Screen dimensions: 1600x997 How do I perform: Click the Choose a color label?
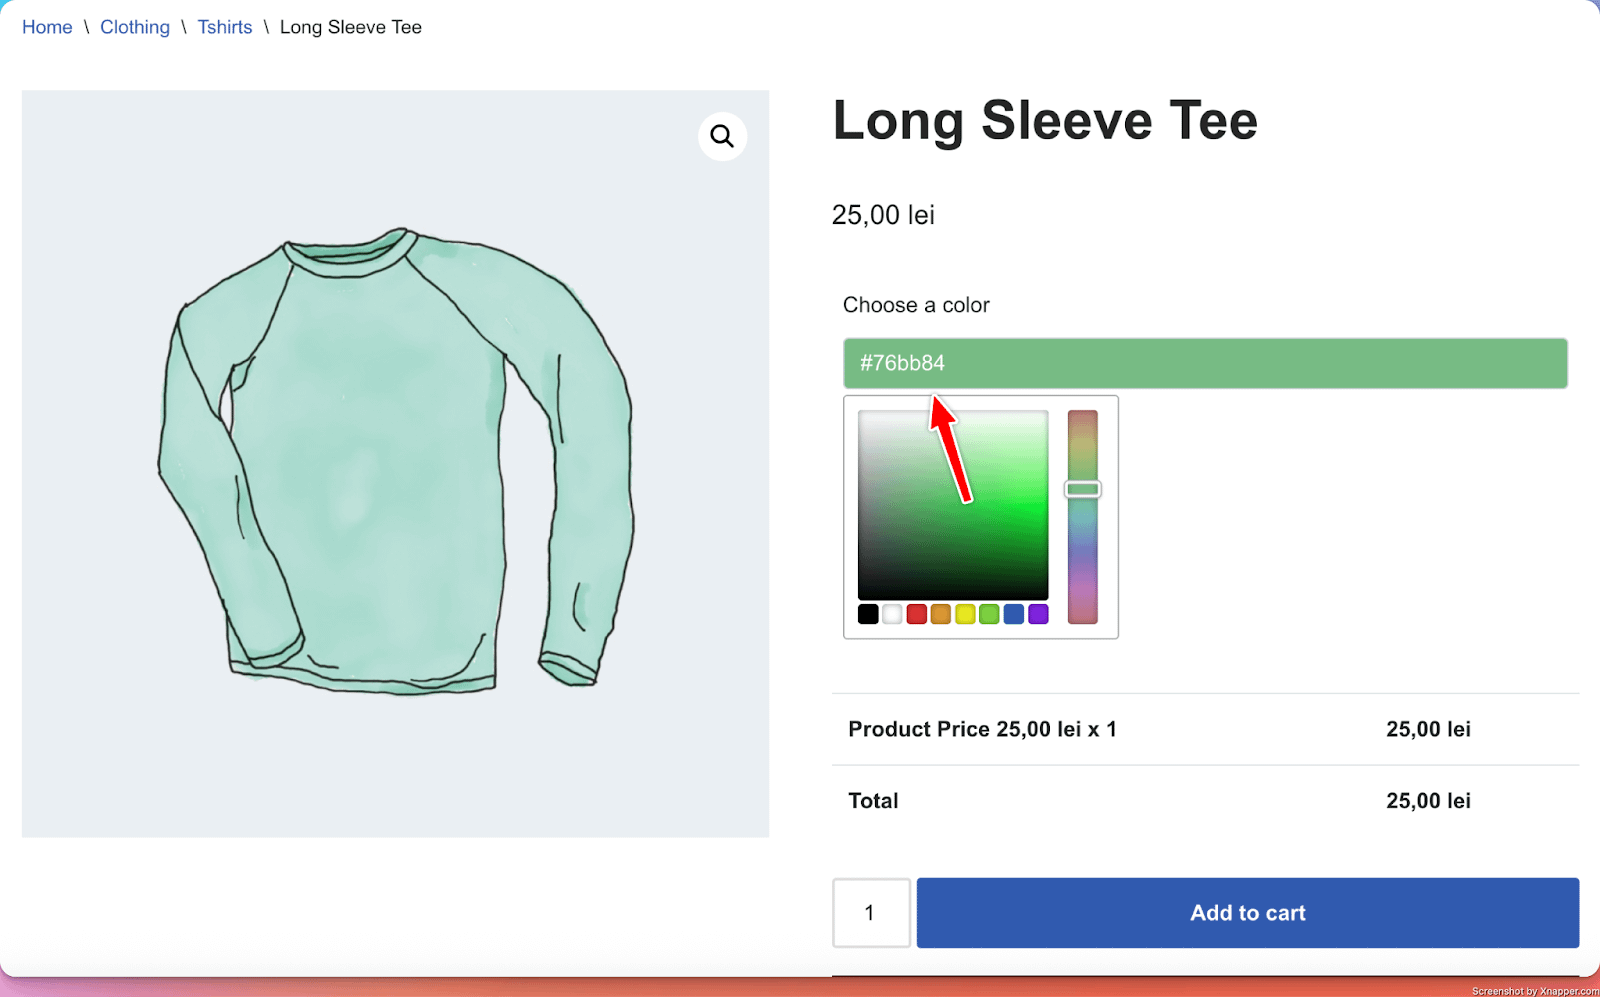[916, 305]
